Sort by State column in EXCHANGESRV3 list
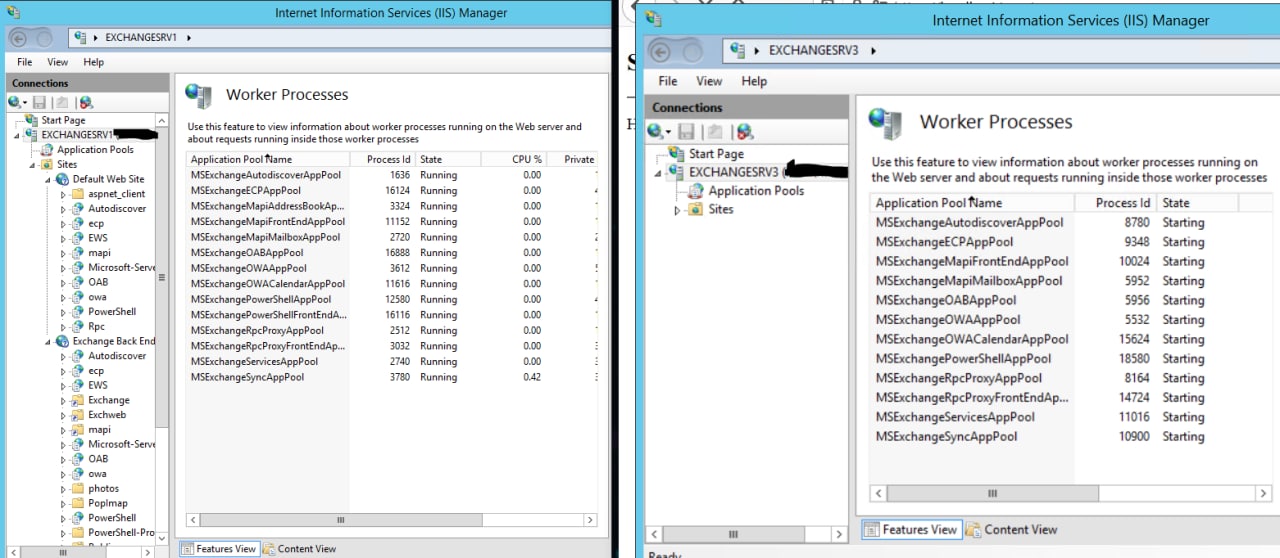 (1197, 203)
